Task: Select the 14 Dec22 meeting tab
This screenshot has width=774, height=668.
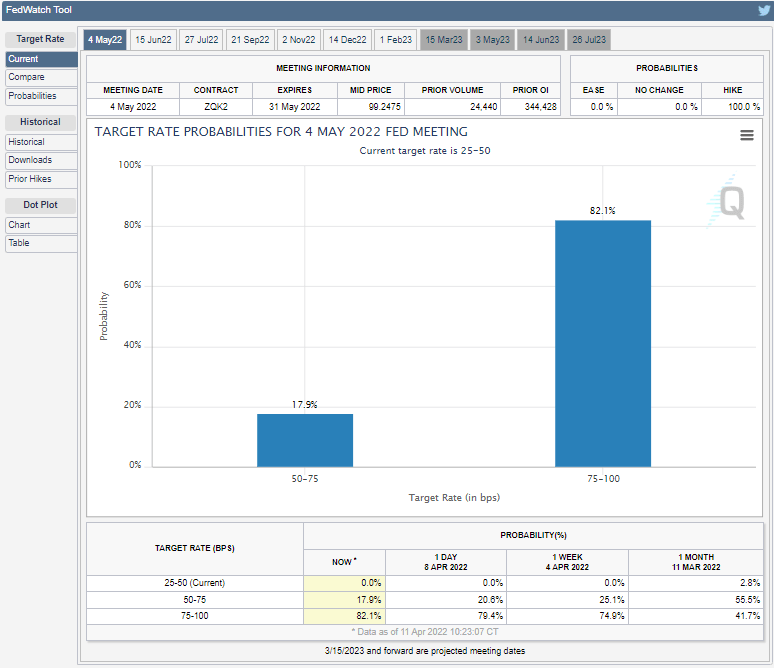Action: (347, 40)
